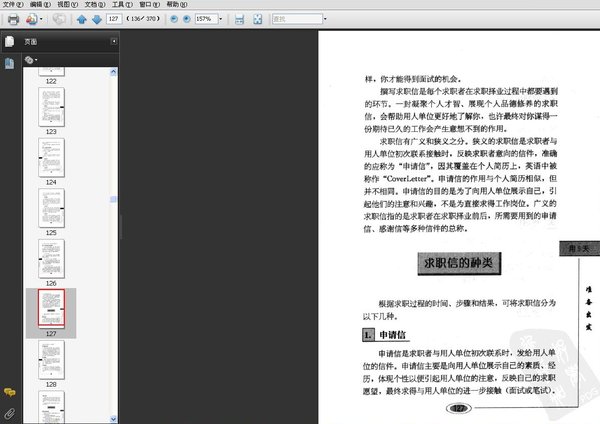Click the page number field showing 127
The height and width of the screenshot is (424, 600).
[x=114, y=19]
